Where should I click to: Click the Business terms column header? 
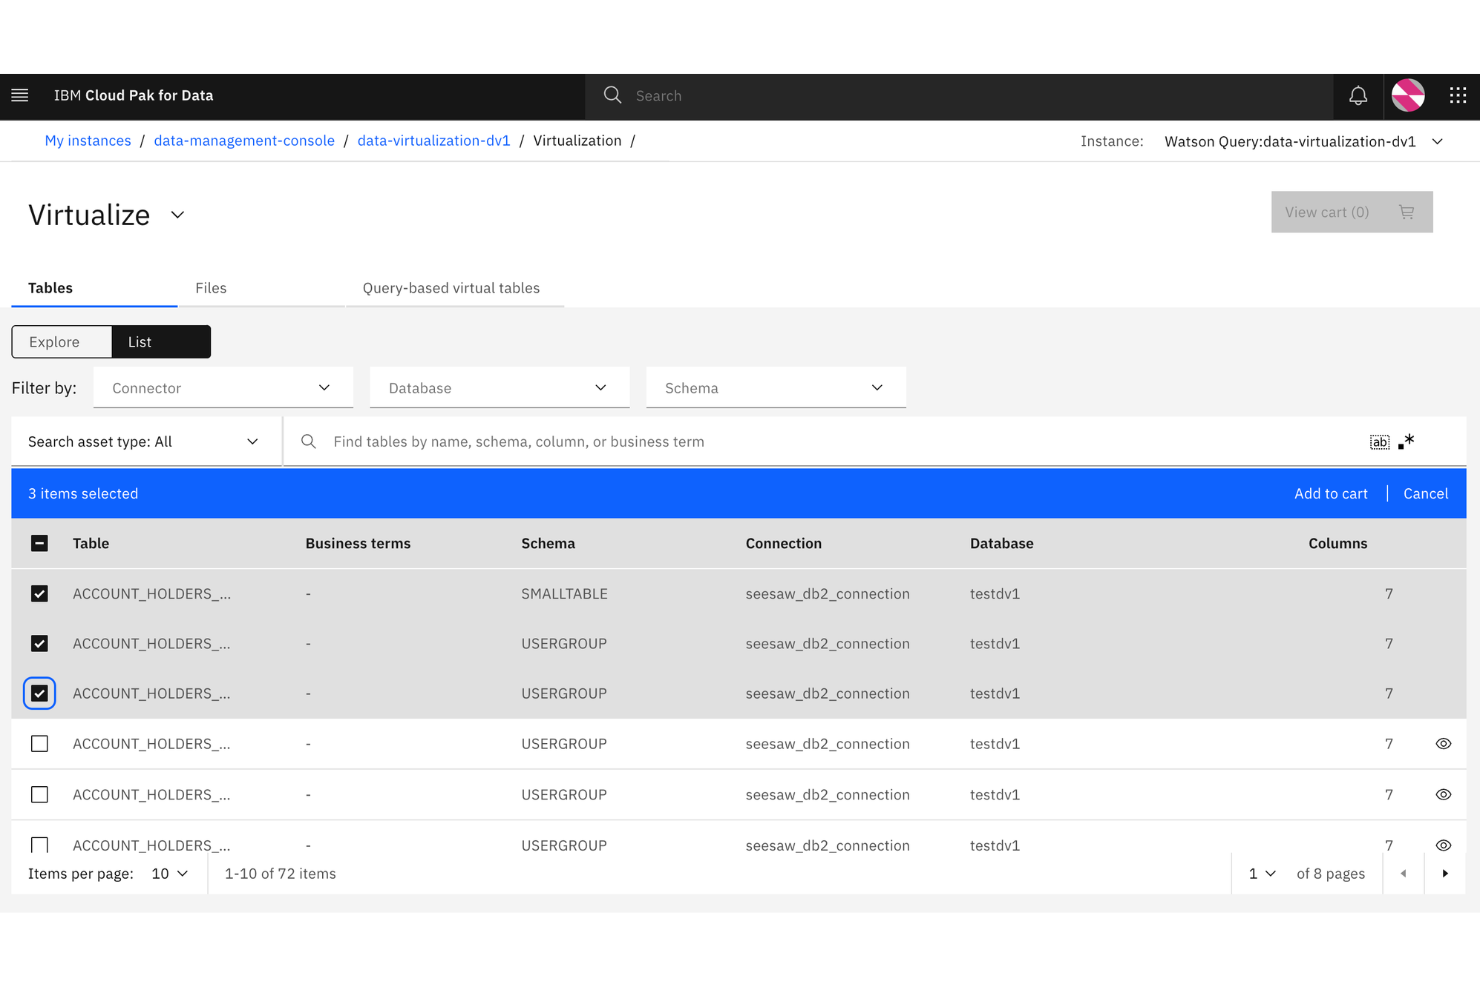click(358, 544)
